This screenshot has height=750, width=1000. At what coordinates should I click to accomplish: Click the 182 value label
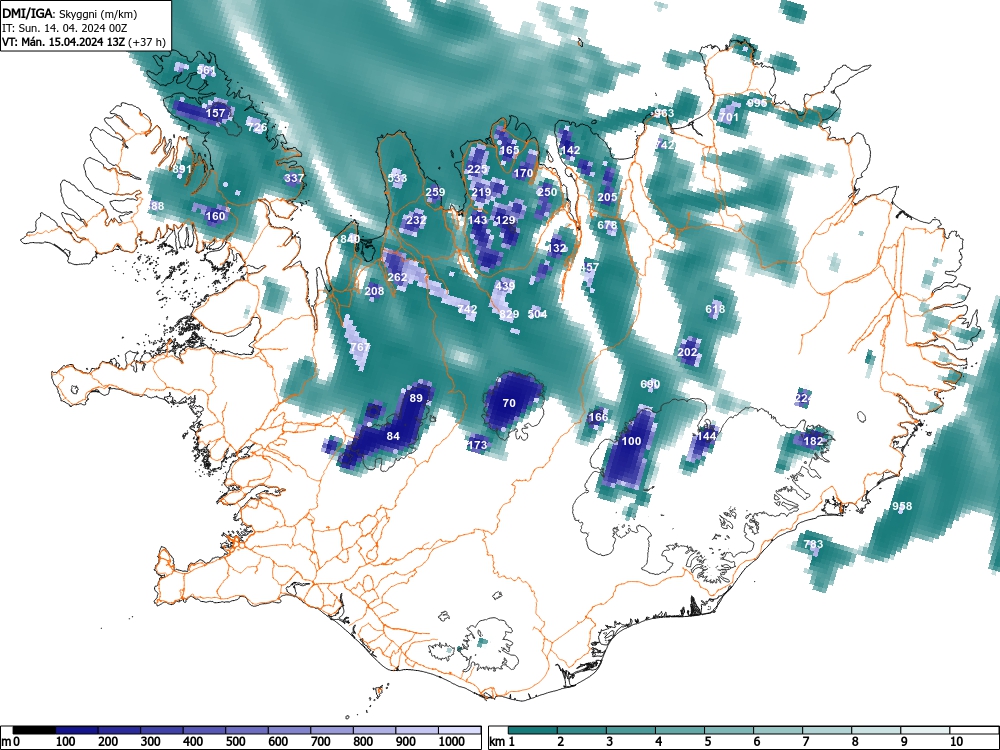(x=813, y=441)
